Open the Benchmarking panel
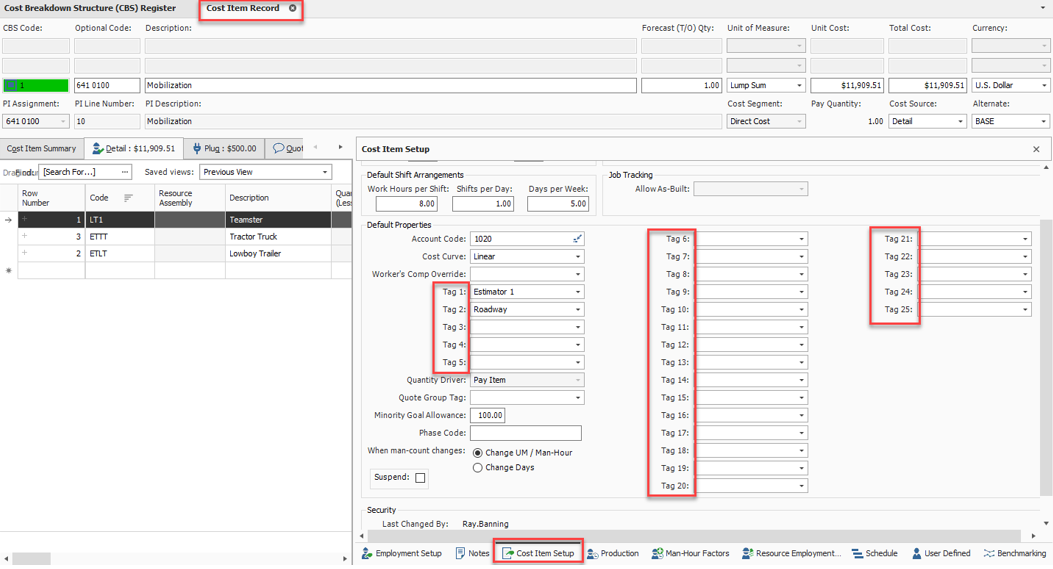Screen dimensions: 1053x569 [1015, 553]
